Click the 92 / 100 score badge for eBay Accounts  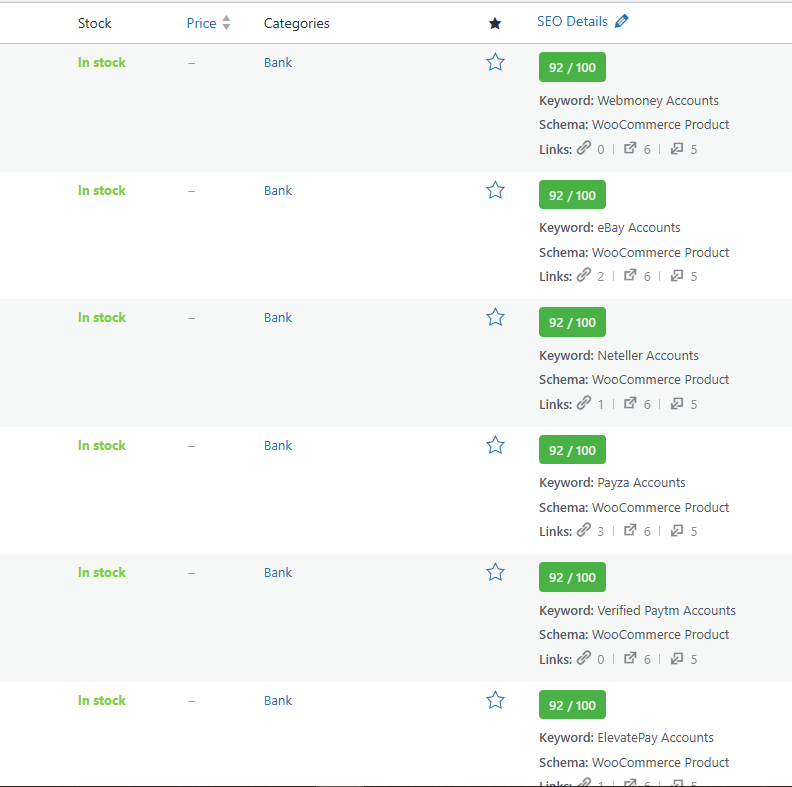pos(572,195)
